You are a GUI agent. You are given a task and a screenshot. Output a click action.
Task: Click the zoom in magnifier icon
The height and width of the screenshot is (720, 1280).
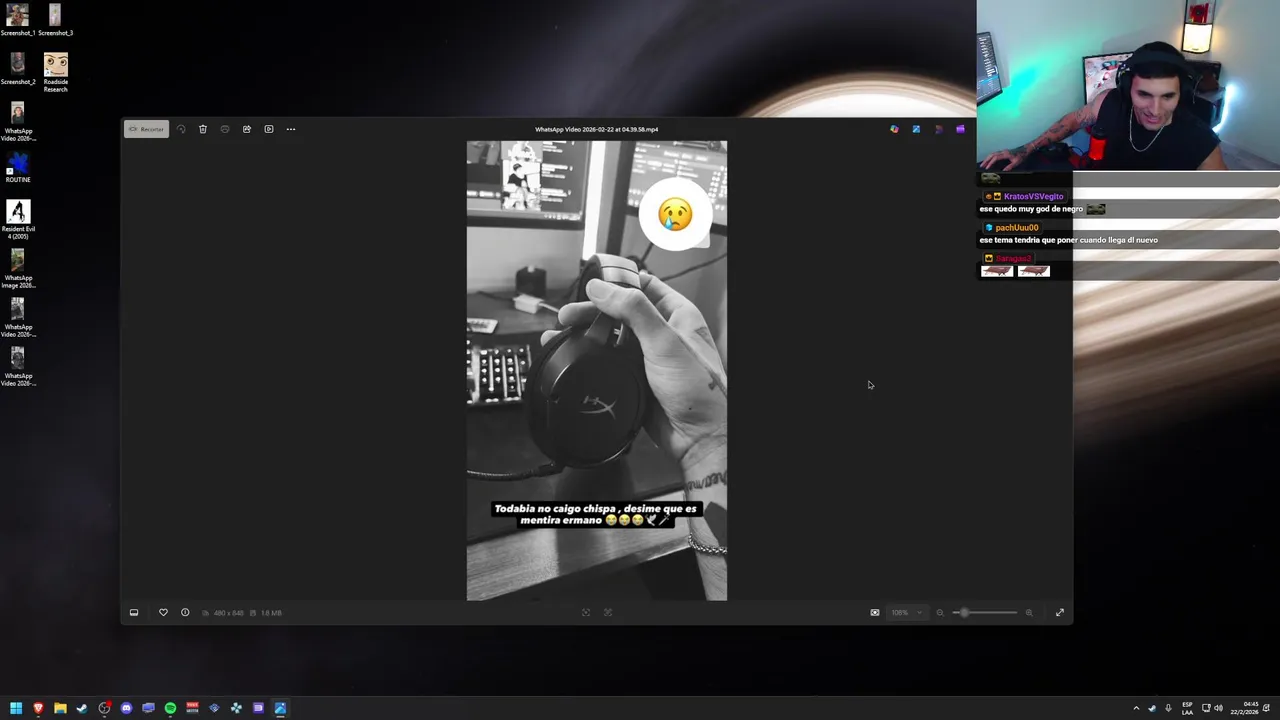[1029, 612]
